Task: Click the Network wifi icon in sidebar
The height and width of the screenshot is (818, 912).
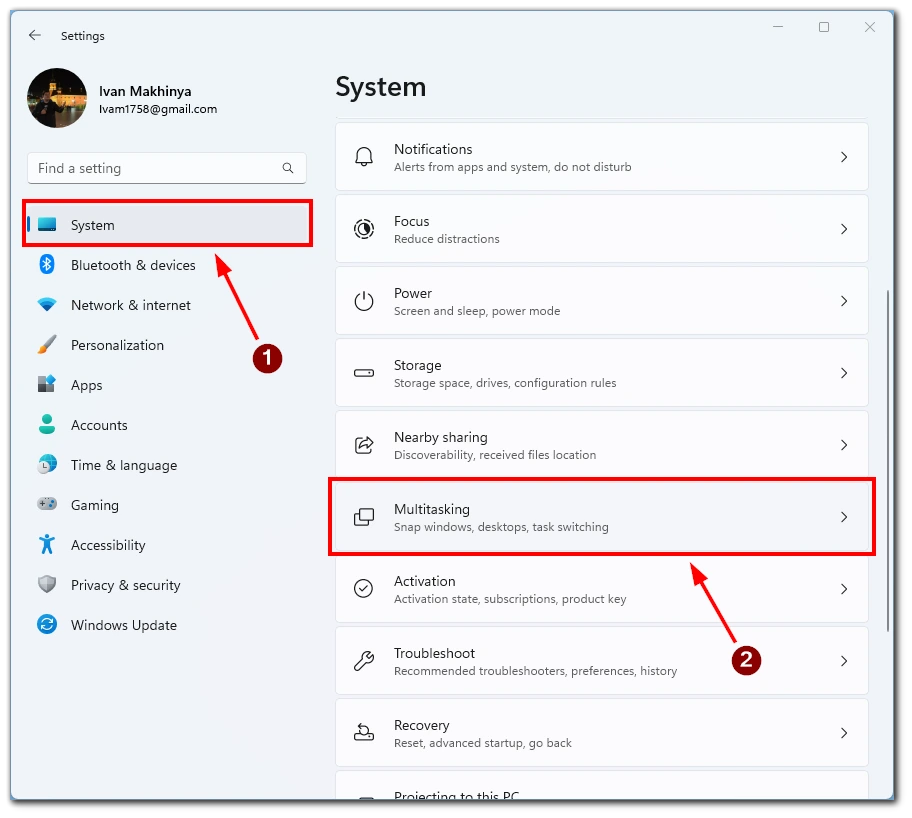Action: (47, 305)
